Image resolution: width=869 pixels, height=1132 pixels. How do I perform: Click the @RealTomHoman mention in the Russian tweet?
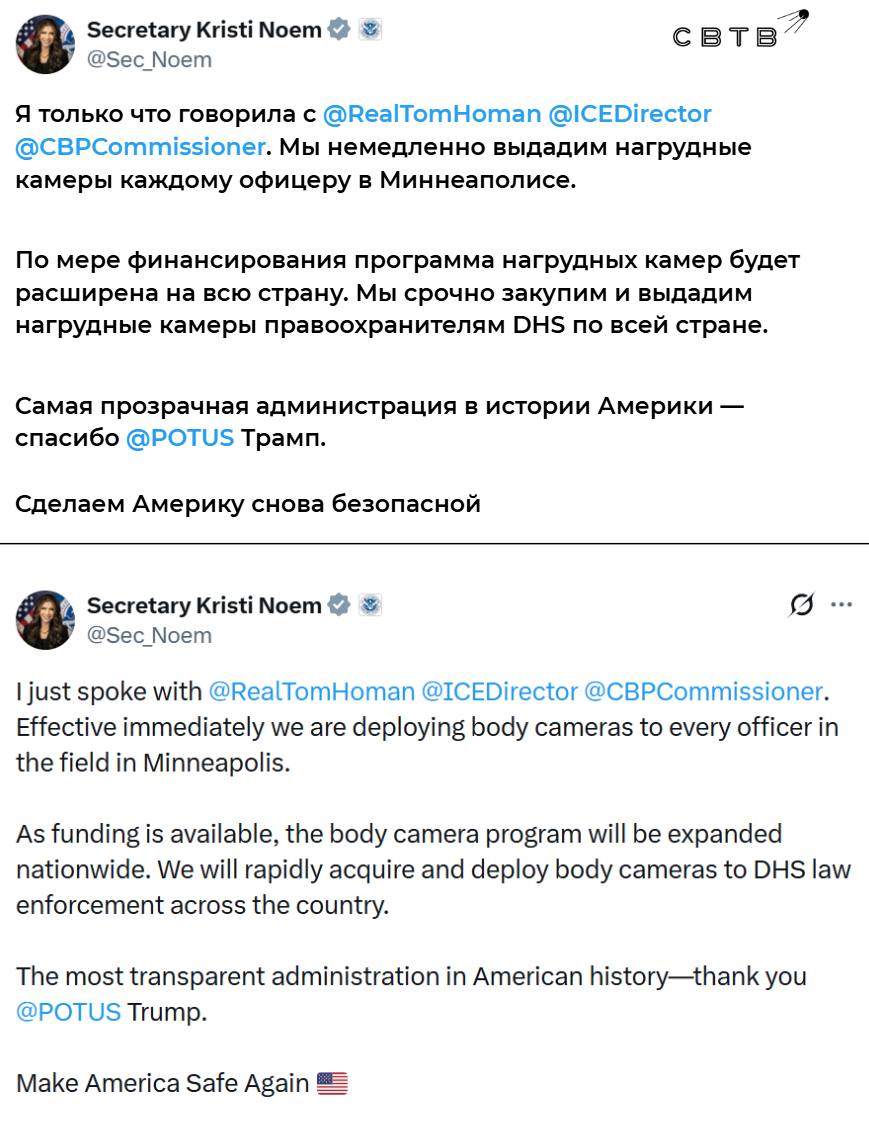click(432, 114)
